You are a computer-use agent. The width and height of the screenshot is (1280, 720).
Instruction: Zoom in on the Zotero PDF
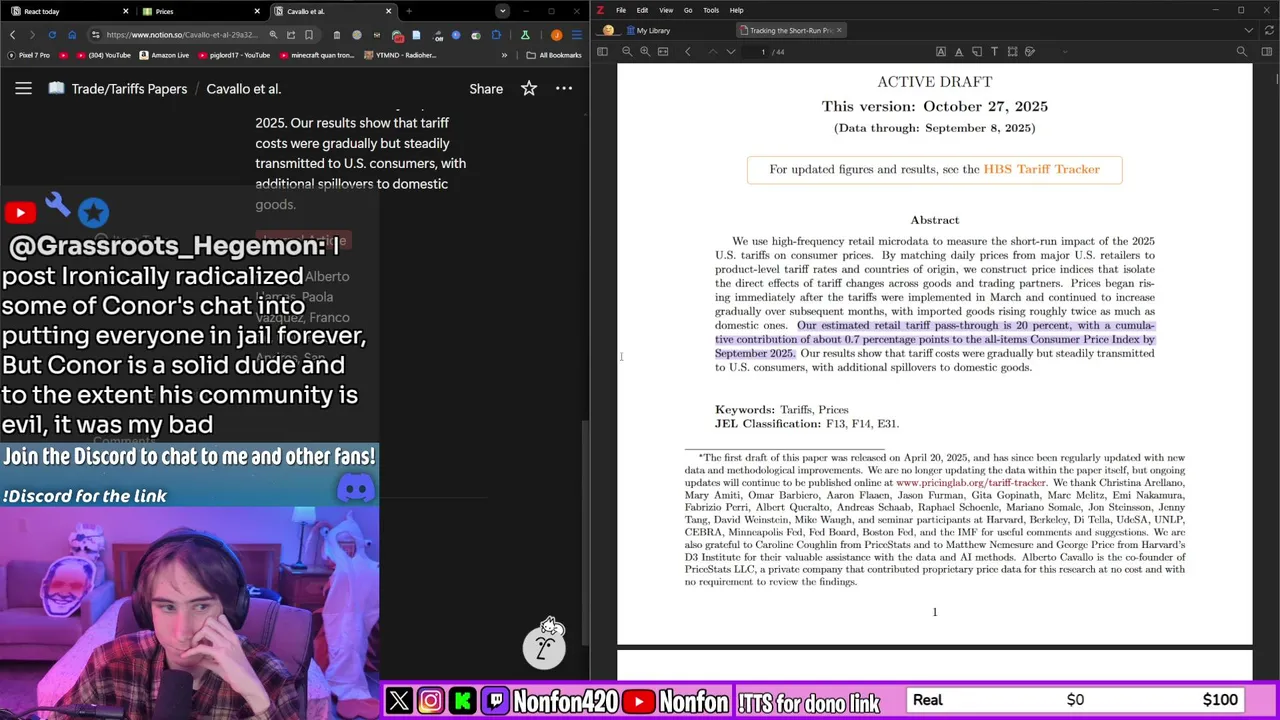click(x=645, y=51)
